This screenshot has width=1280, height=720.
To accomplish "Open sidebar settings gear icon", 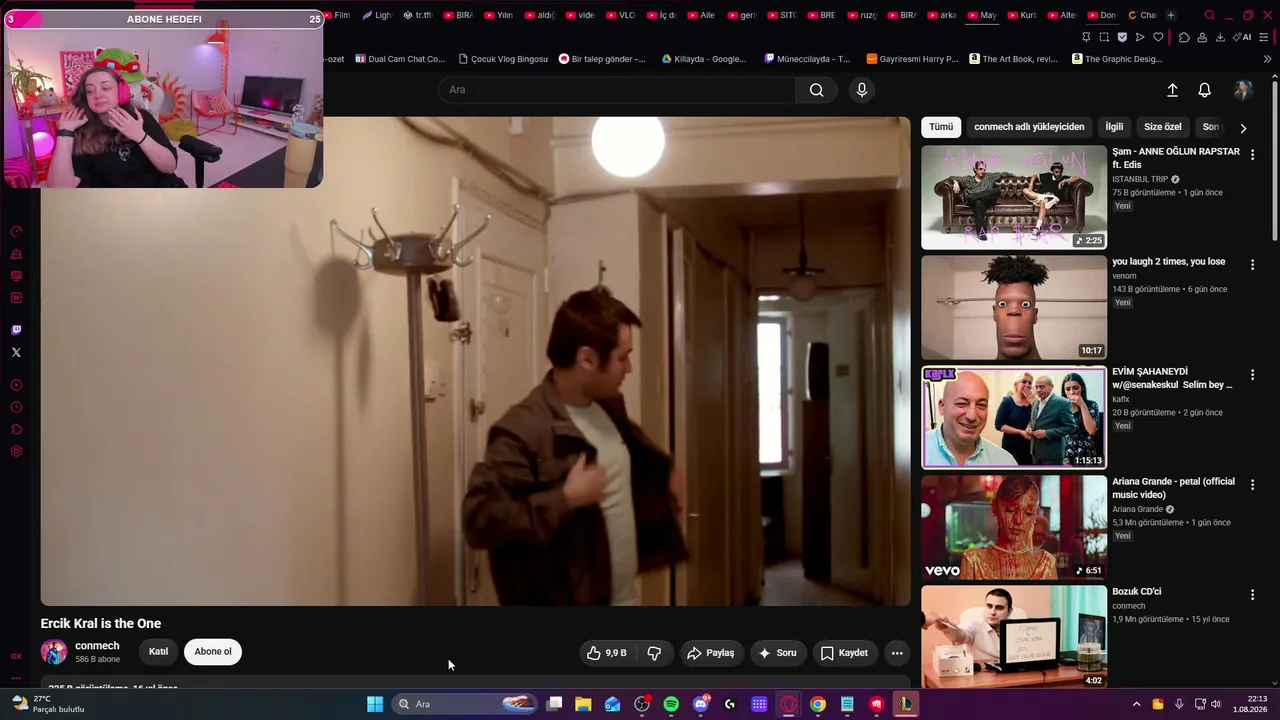I will tap(16, 451).
